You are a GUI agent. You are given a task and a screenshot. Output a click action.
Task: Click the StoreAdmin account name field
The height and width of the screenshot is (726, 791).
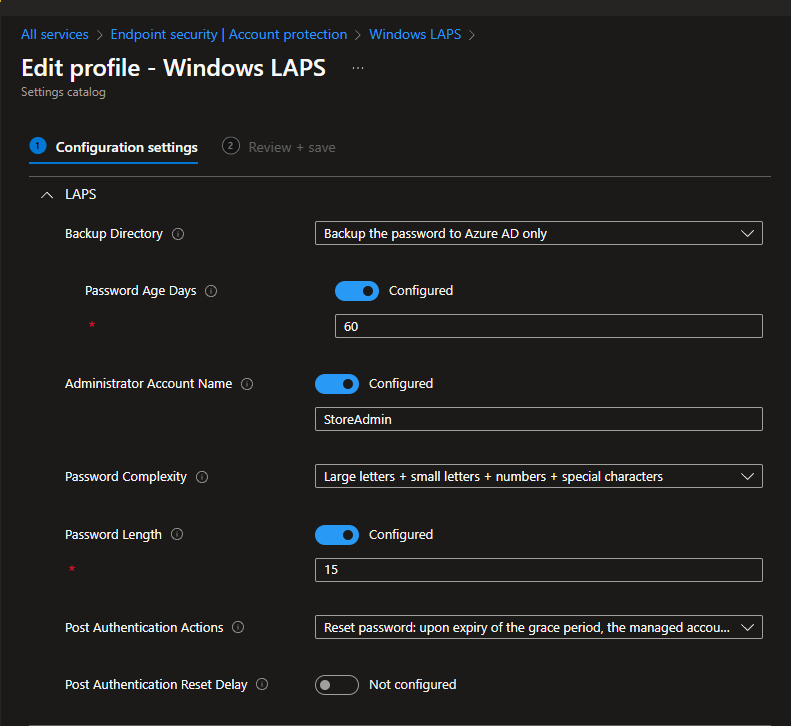[539, 419]
